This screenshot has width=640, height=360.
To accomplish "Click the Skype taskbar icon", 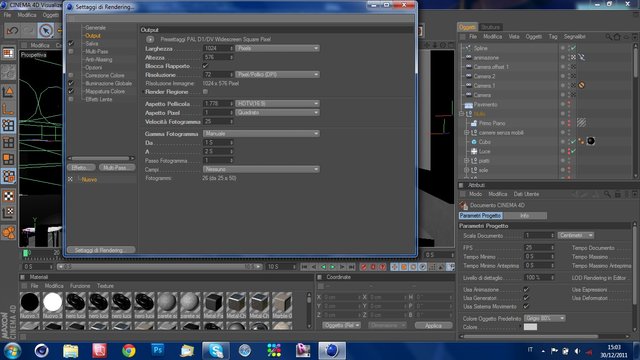I will [216, 350].
